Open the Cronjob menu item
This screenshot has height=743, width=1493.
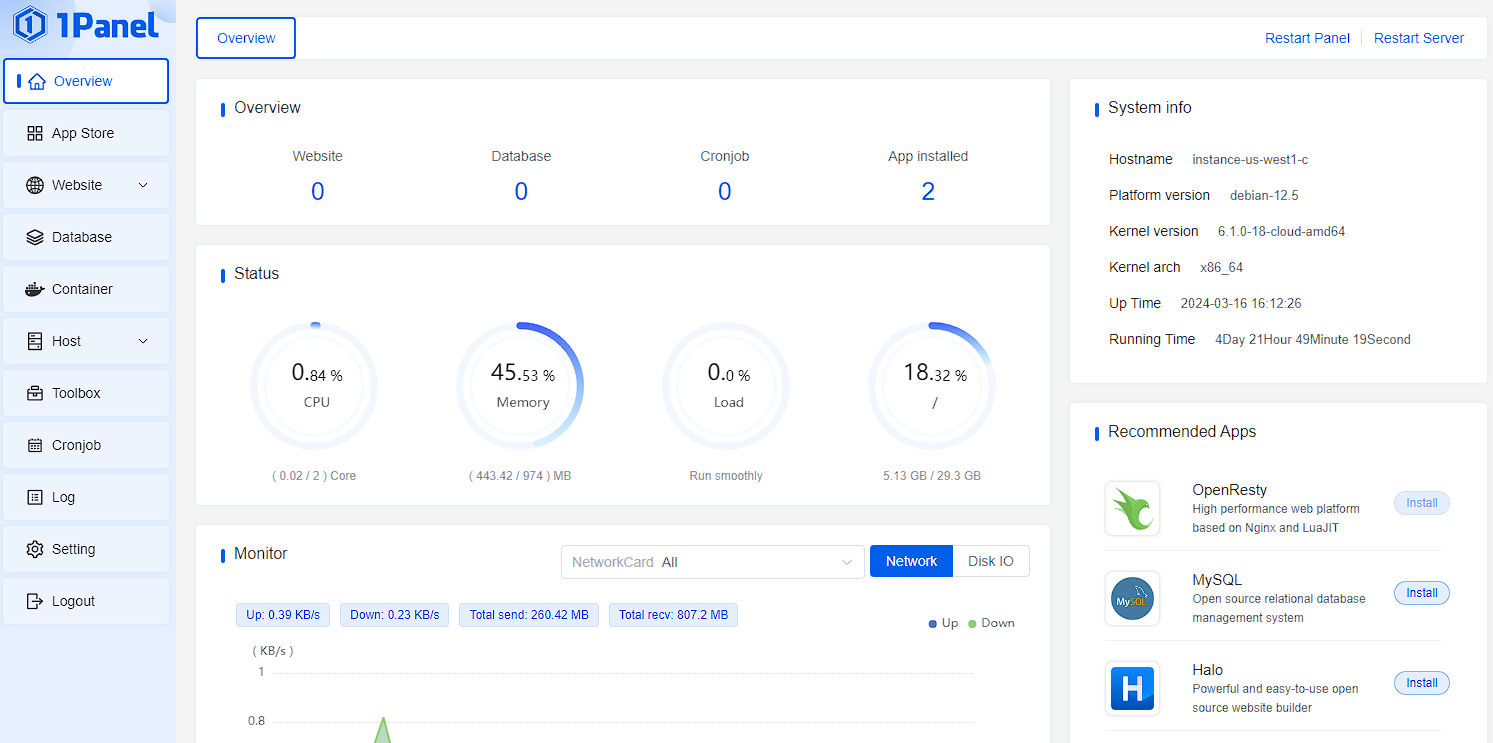coord(86,445)
